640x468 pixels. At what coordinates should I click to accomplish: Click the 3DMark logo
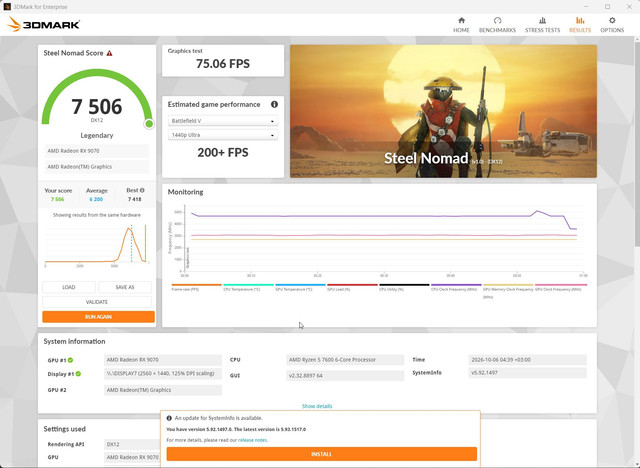point(44,24)
